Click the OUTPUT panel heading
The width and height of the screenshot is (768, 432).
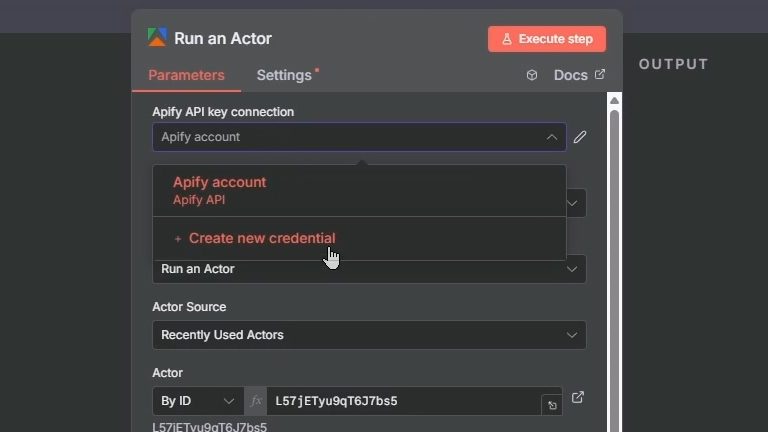coord(673,64)
